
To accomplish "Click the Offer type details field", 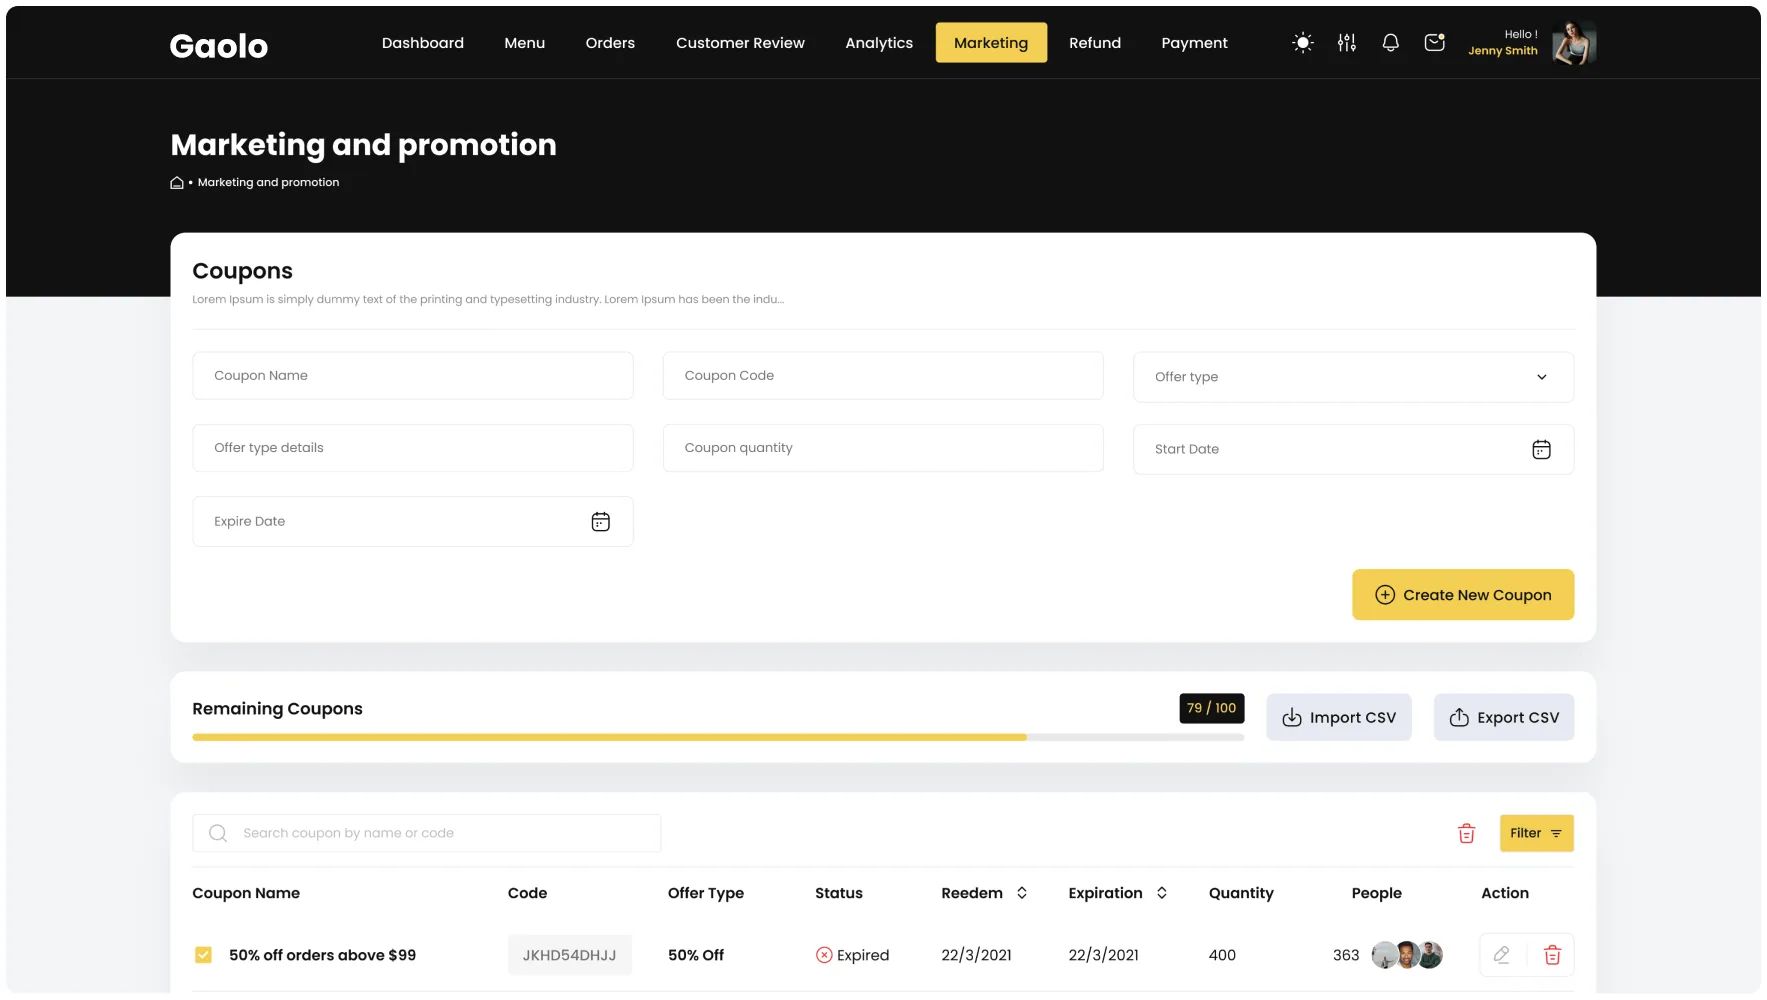I will coord(413,448).
